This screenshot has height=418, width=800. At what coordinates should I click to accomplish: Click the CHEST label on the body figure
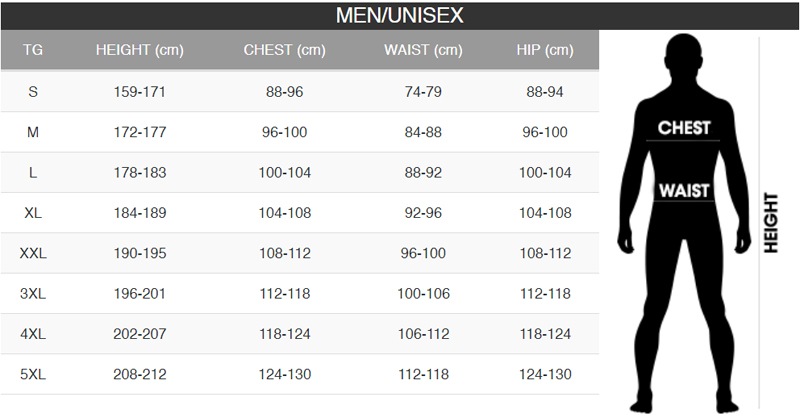(684, 128)
